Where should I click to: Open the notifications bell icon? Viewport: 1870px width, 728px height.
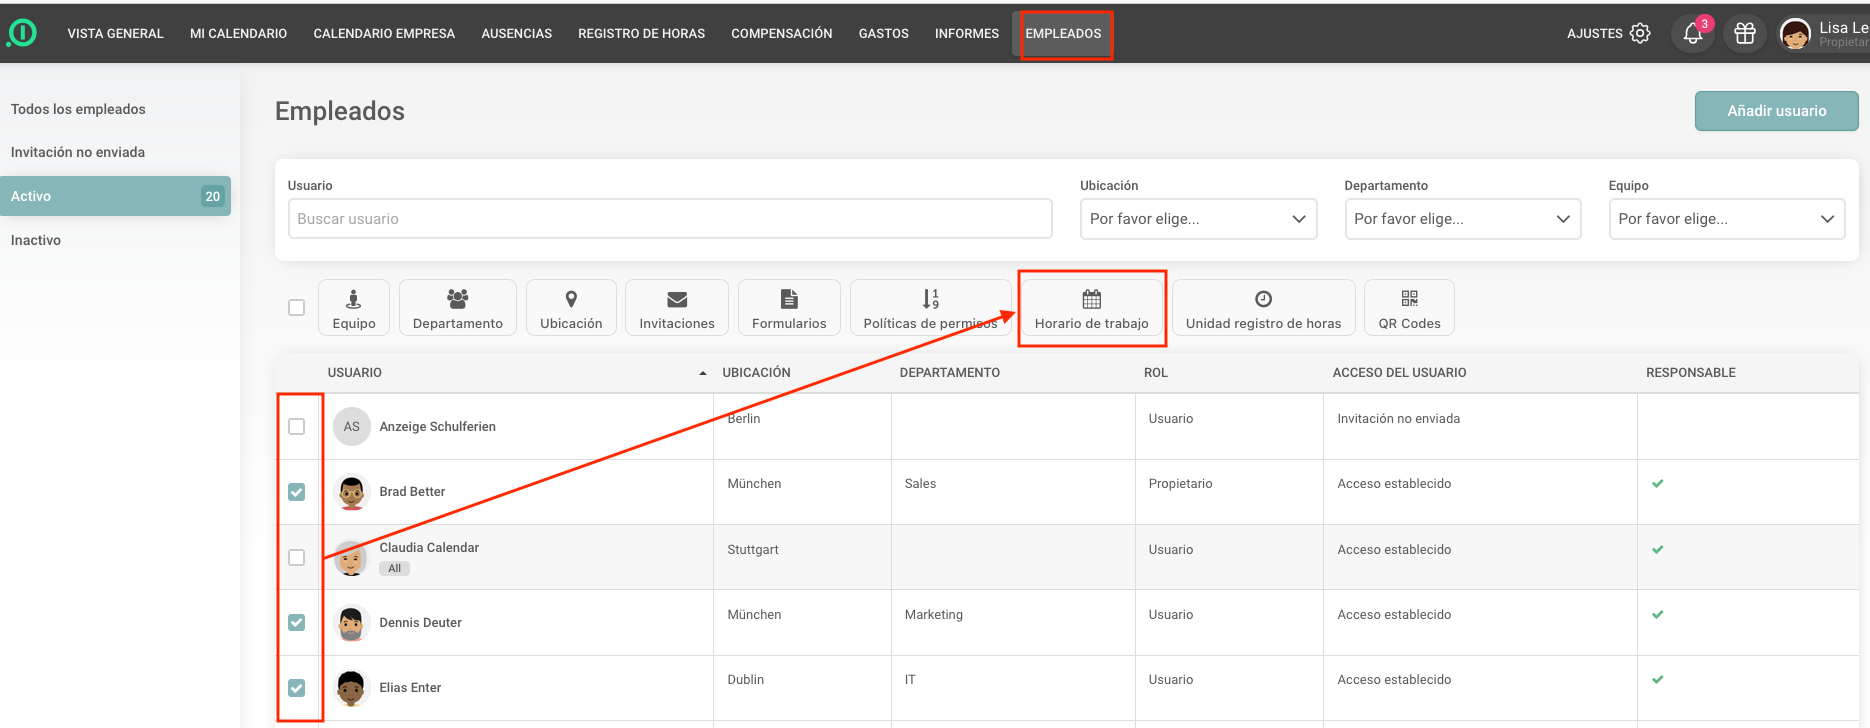[1692, 34]
